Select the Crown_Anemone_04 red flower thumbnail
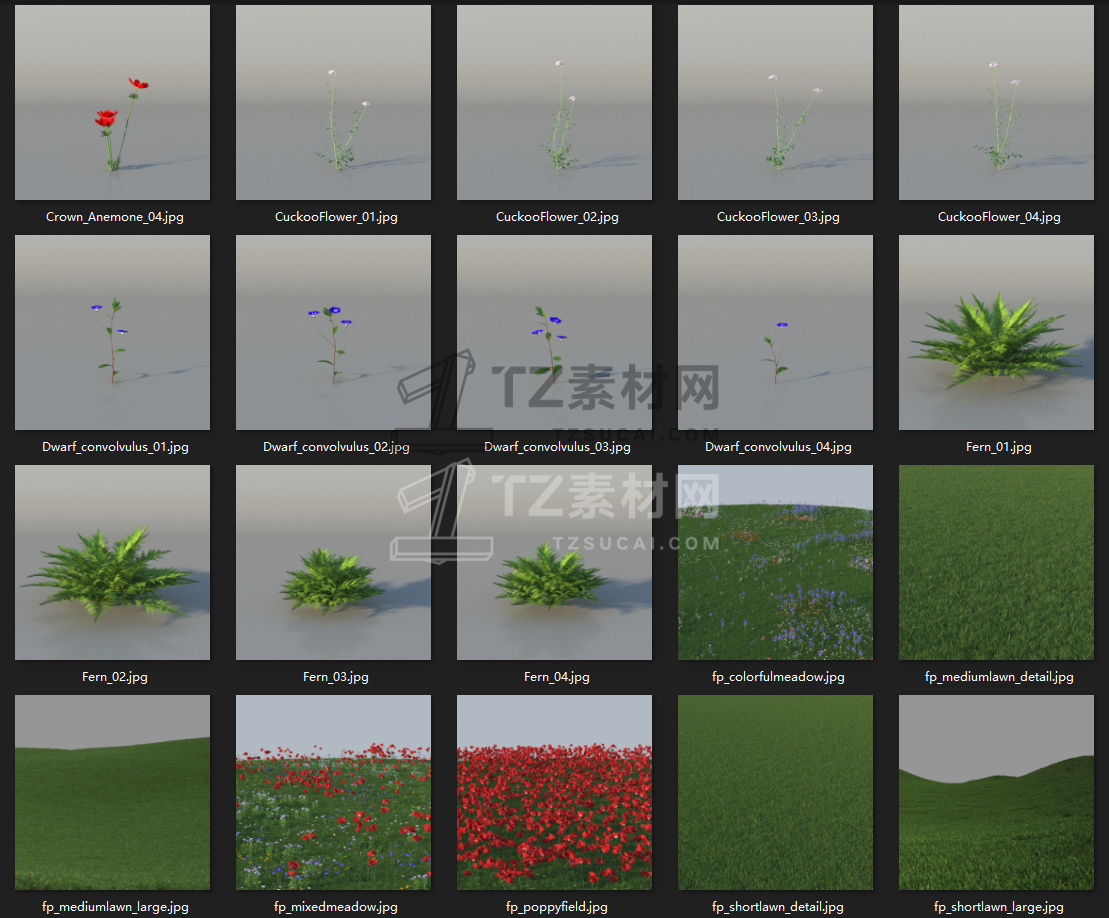The image size is (1109, 918). pos(112,103)
